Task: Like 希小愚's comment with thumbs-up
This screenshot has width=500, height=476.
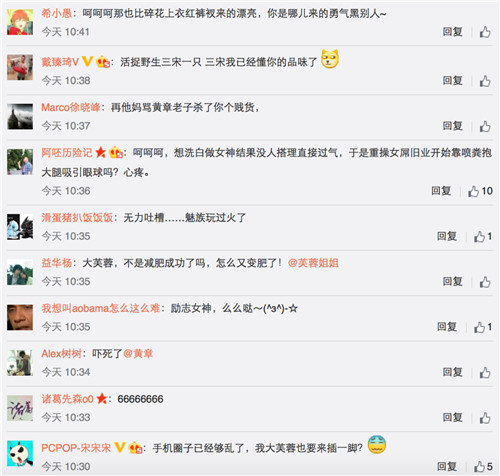Action: pos(485,32)
